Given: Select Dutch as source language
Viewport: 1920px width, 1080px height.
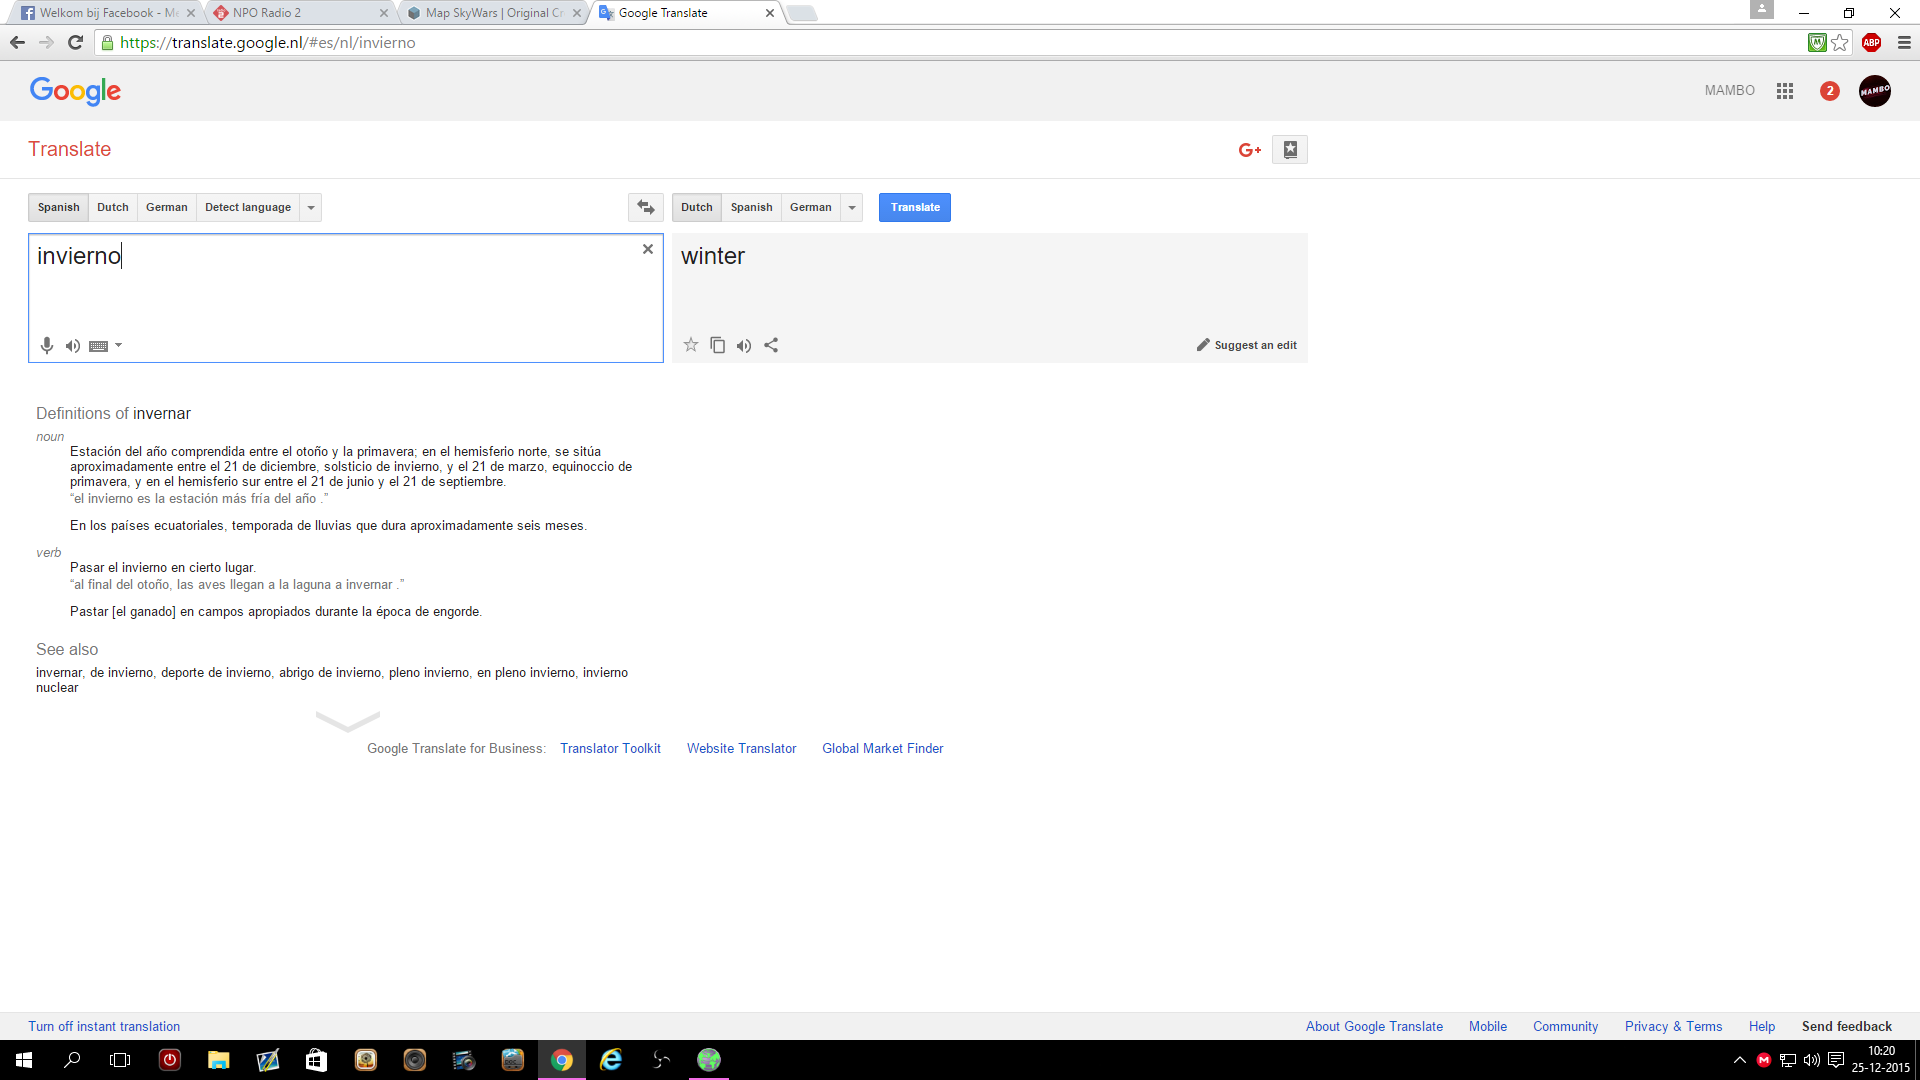Looking at the screenshot, I should click(x=113, y=207).
